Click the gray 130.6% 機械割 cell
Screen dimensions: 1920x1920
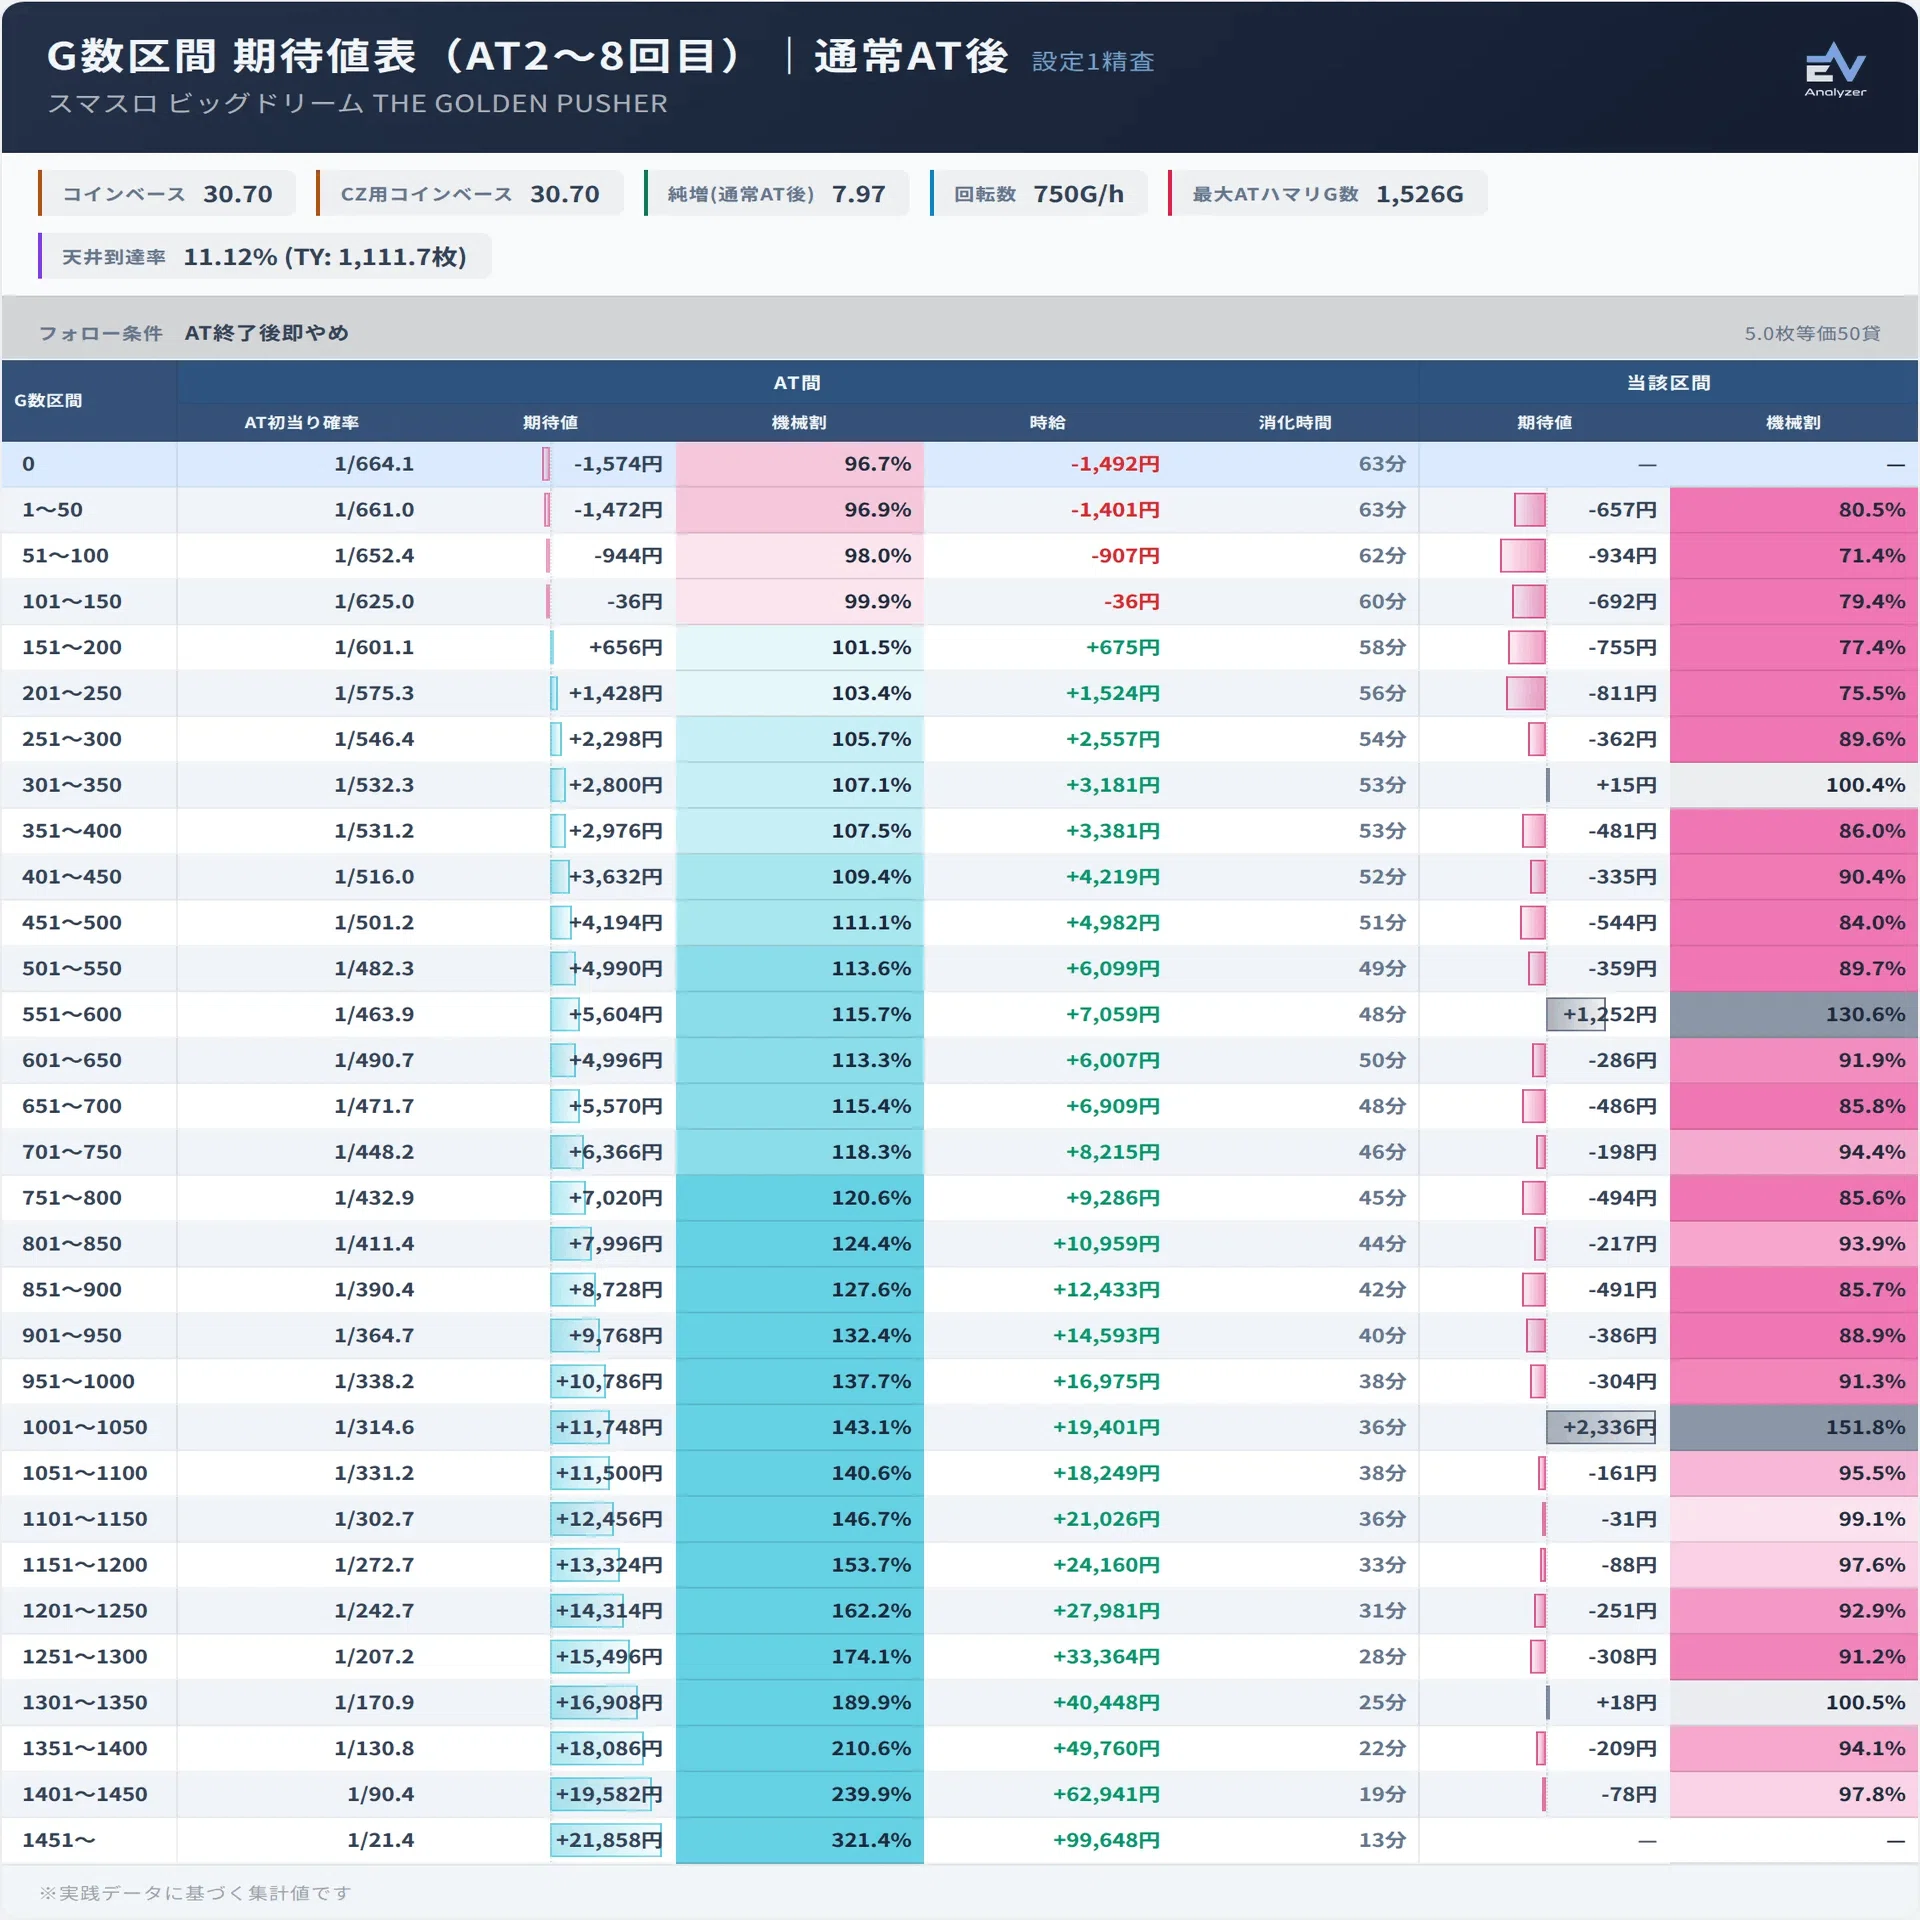click(x=1794, y=1014)
